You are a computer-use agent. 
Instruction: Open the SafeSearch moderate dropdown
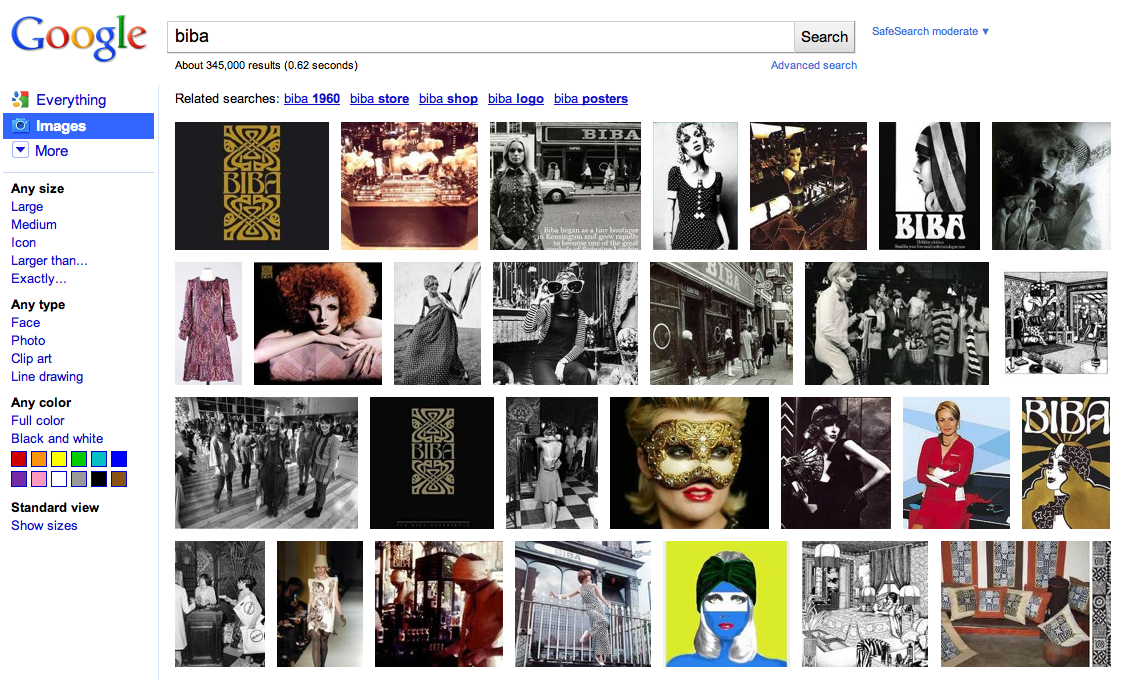tap(930, 32)
